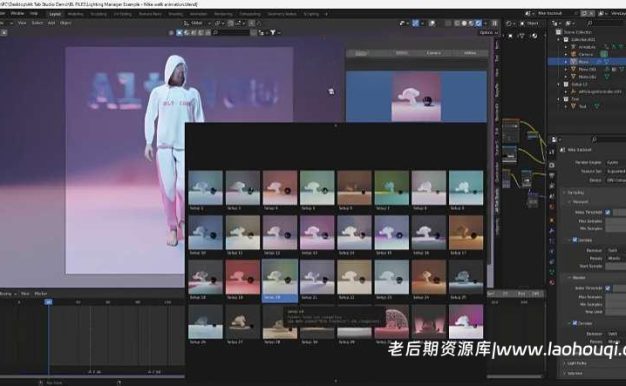The width and height of the screenshot is (626, 386).
Task: Switch to the Modeling workspace tab
Action: pyautogui.click(x=75, y=14)
